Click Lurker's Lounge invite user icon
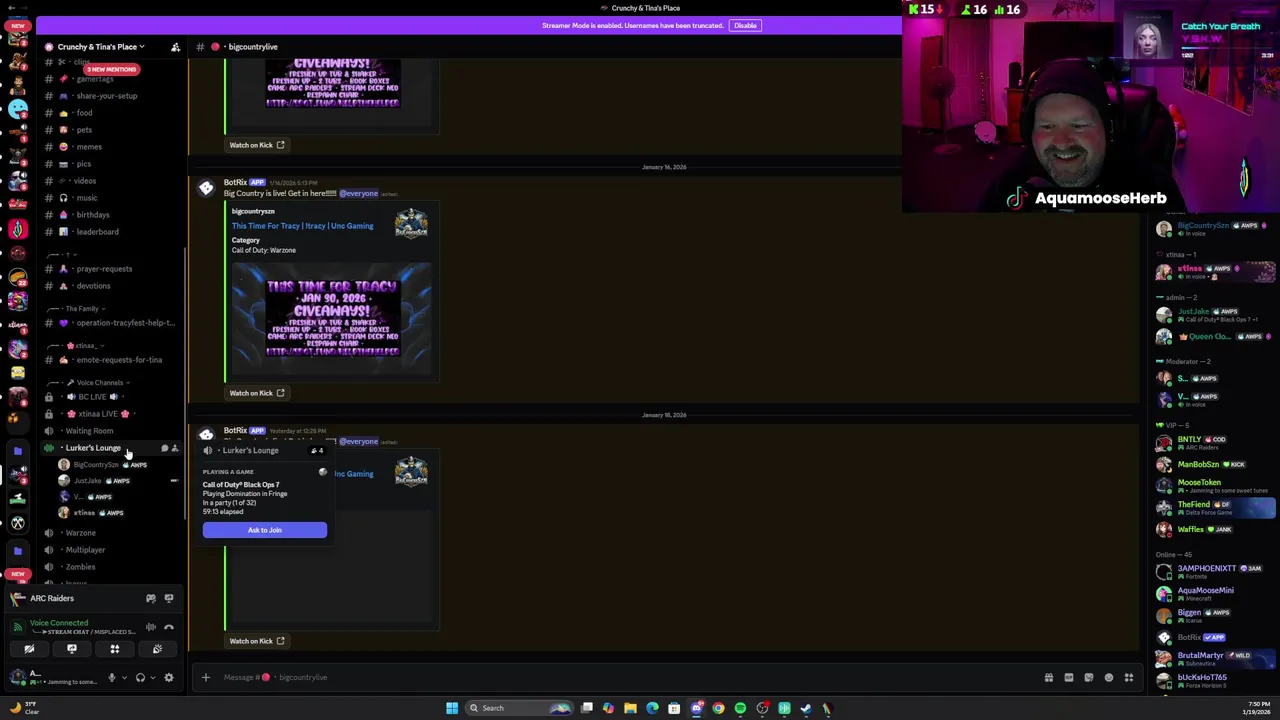 [174, 448]
